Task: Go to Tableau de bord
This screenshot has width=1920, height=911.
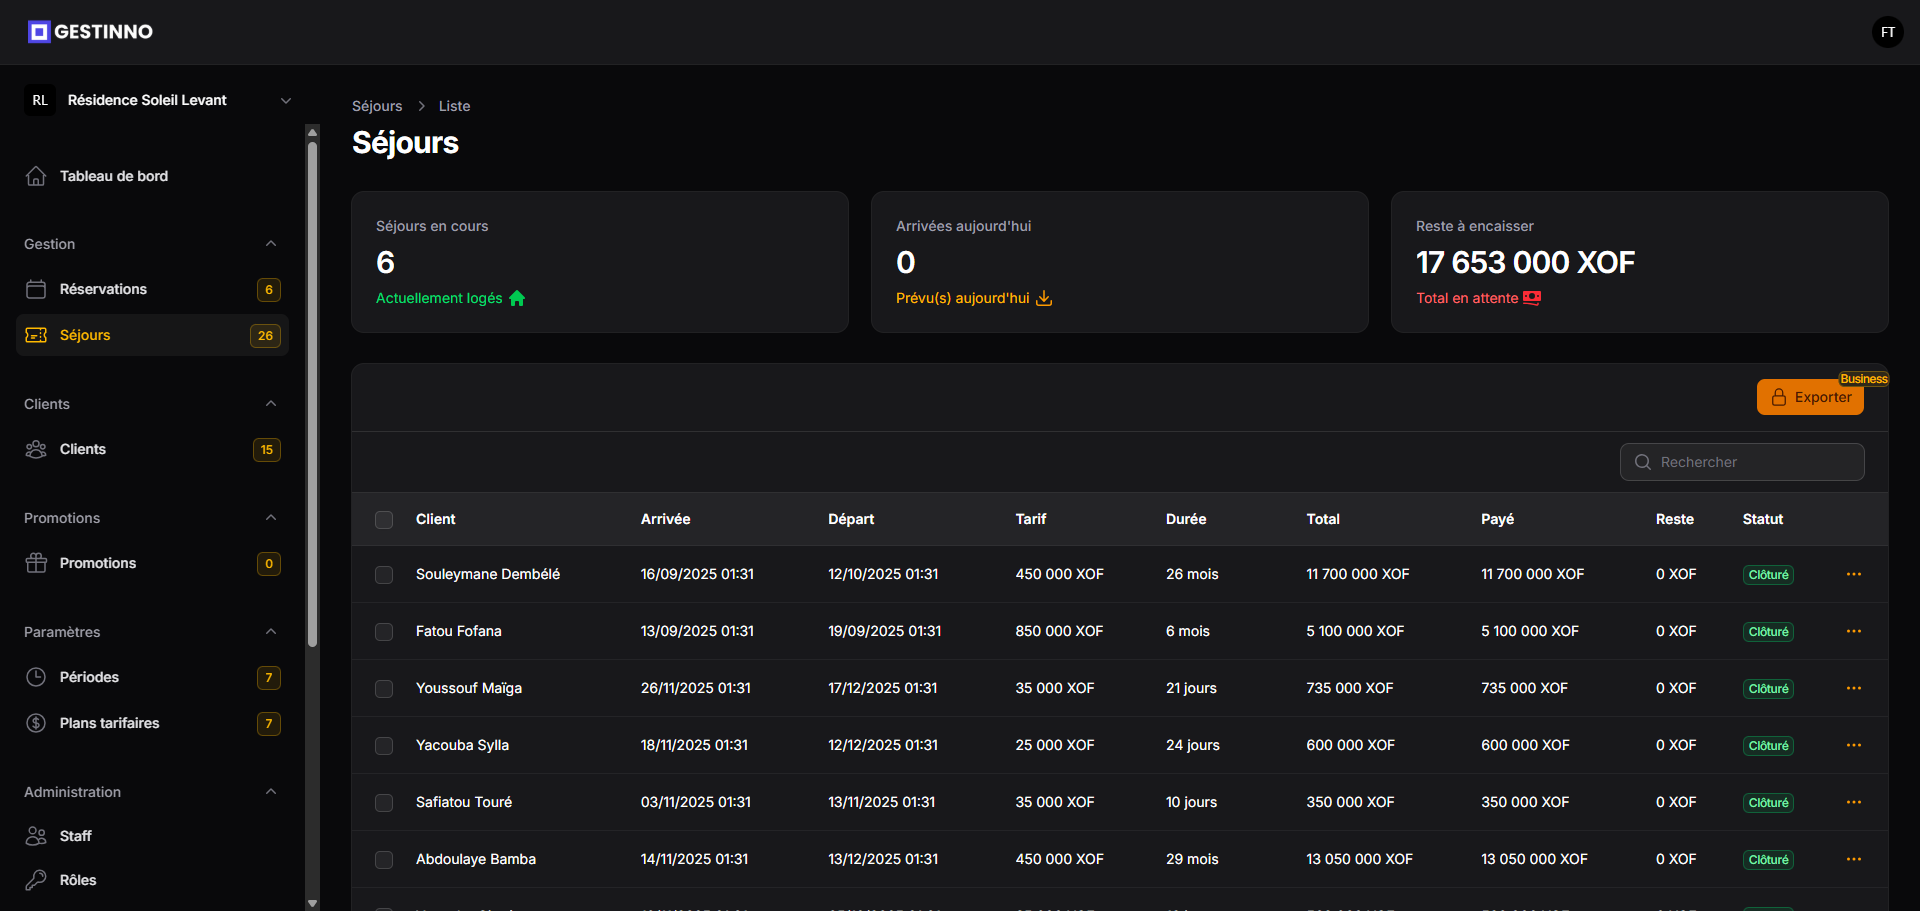Action: [152, 176]
